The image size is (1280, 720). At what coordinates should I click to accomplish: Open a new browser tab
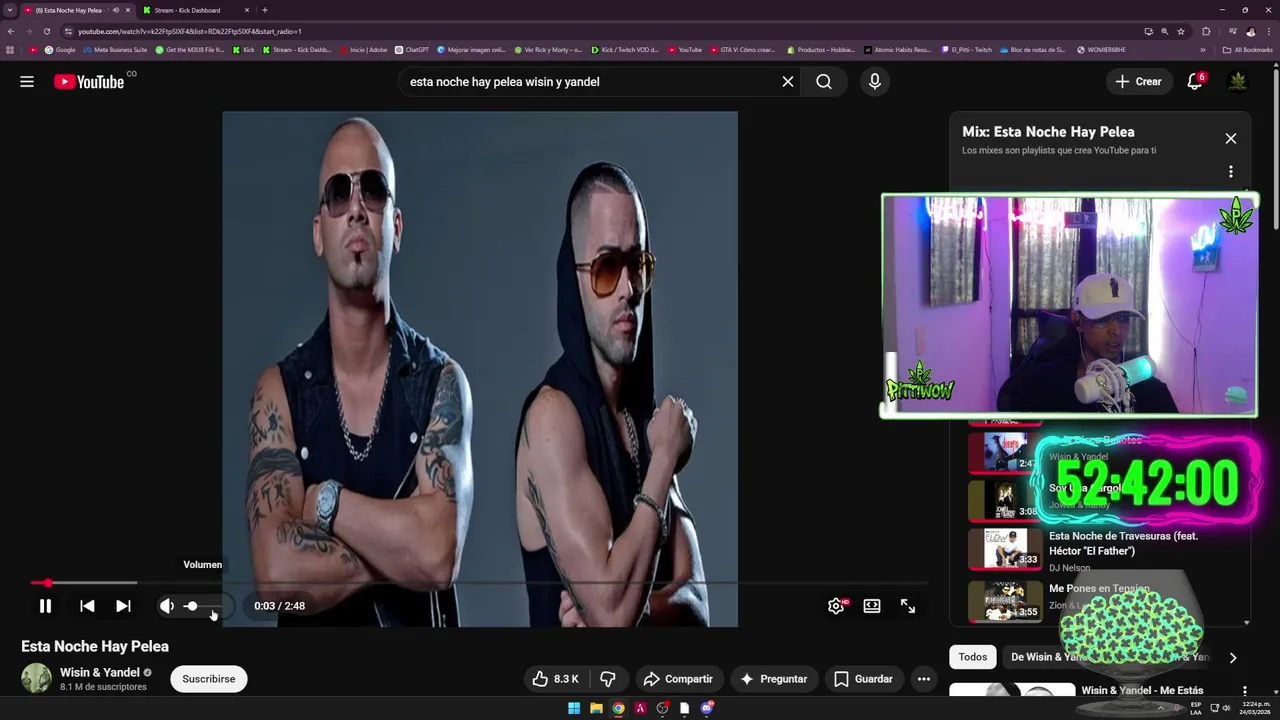click(264, 10)
